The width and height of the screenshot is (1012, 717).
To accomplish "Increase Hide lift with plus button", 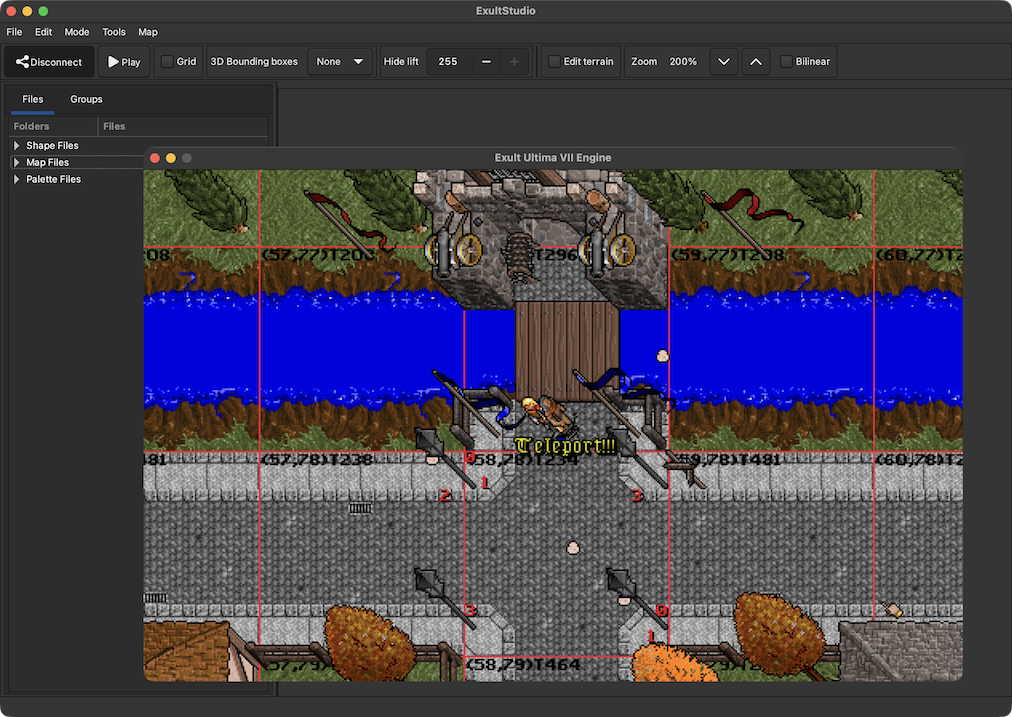I will click(x=514, y=62).
